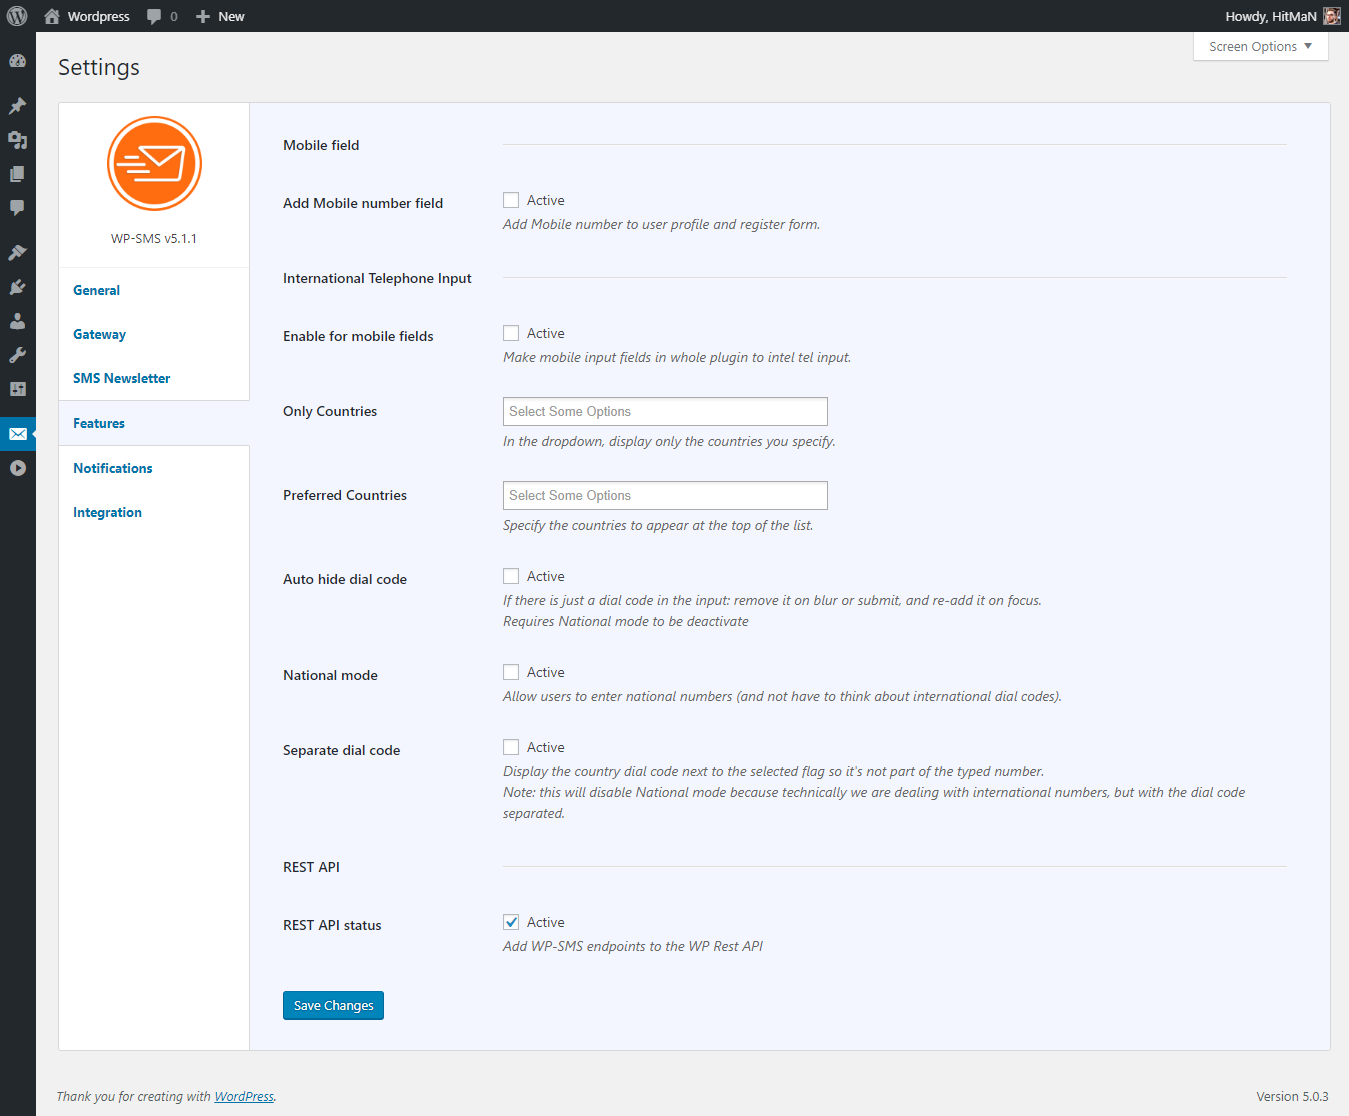Image resolution: width=1349 pixels, height=1116 pixels.
Task: Open the Dashboard icon in sidebar
Action: [17, 61]
